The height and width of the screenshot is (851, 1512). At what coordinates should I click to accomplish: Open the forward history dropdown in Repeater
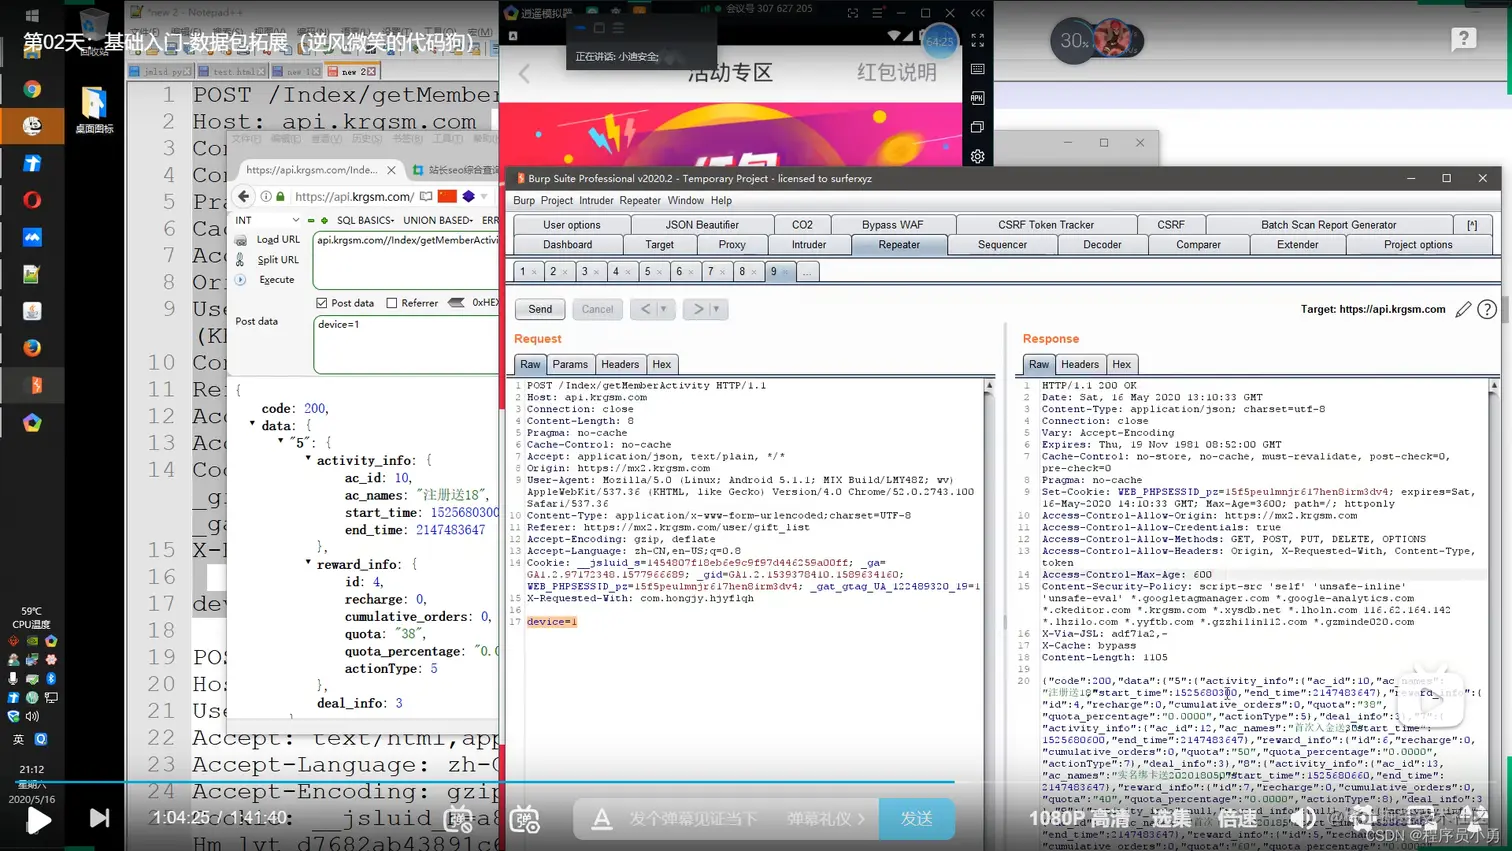717,309
